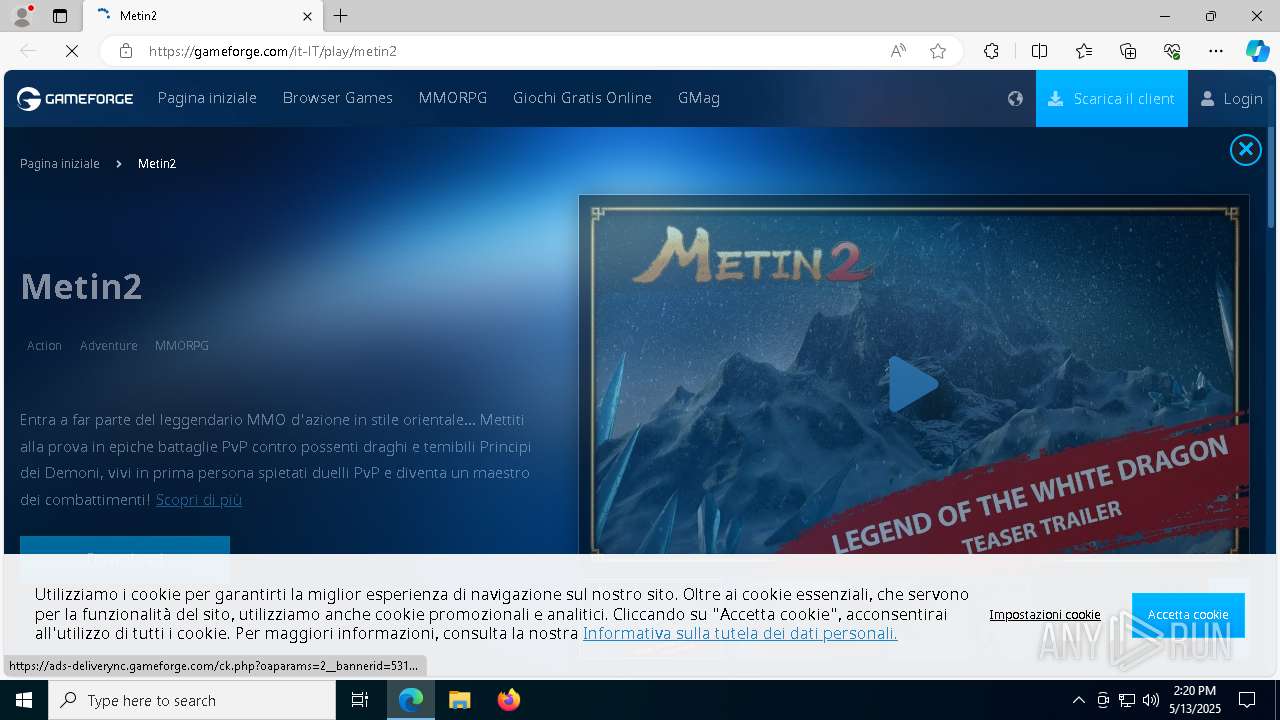Click the Login button
Screen dimensions: 1280x720
click(1232, 98)
